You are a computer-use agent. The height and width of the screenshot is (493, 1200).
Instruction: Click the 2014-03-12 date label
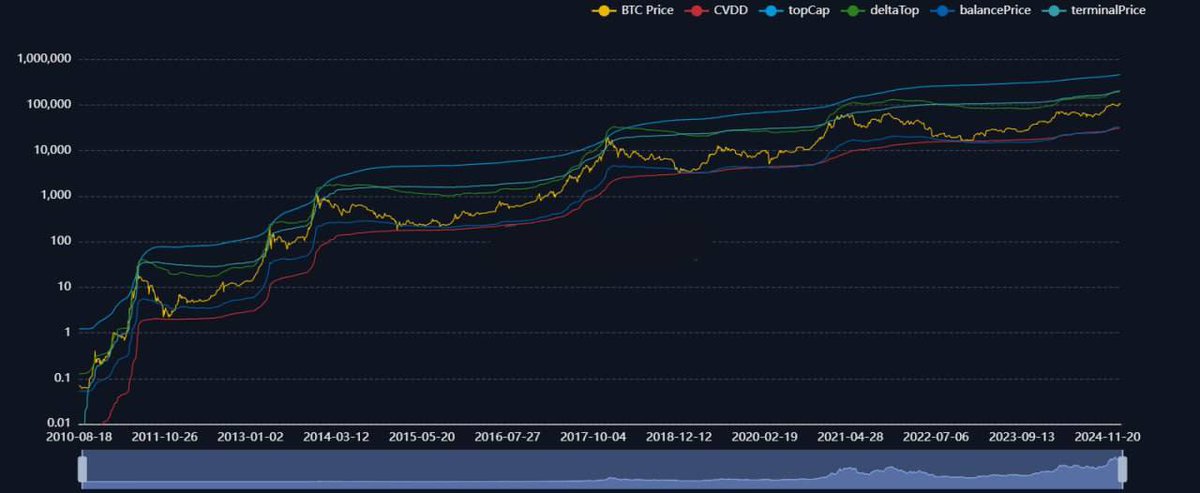[x=336, y=437]
